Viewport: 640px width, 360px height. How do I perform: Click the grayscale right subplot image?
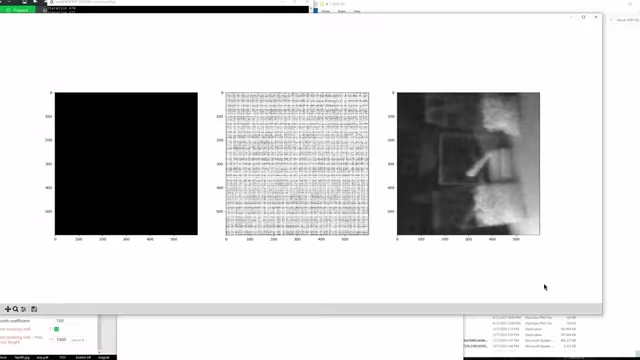(x=468, y=164)
